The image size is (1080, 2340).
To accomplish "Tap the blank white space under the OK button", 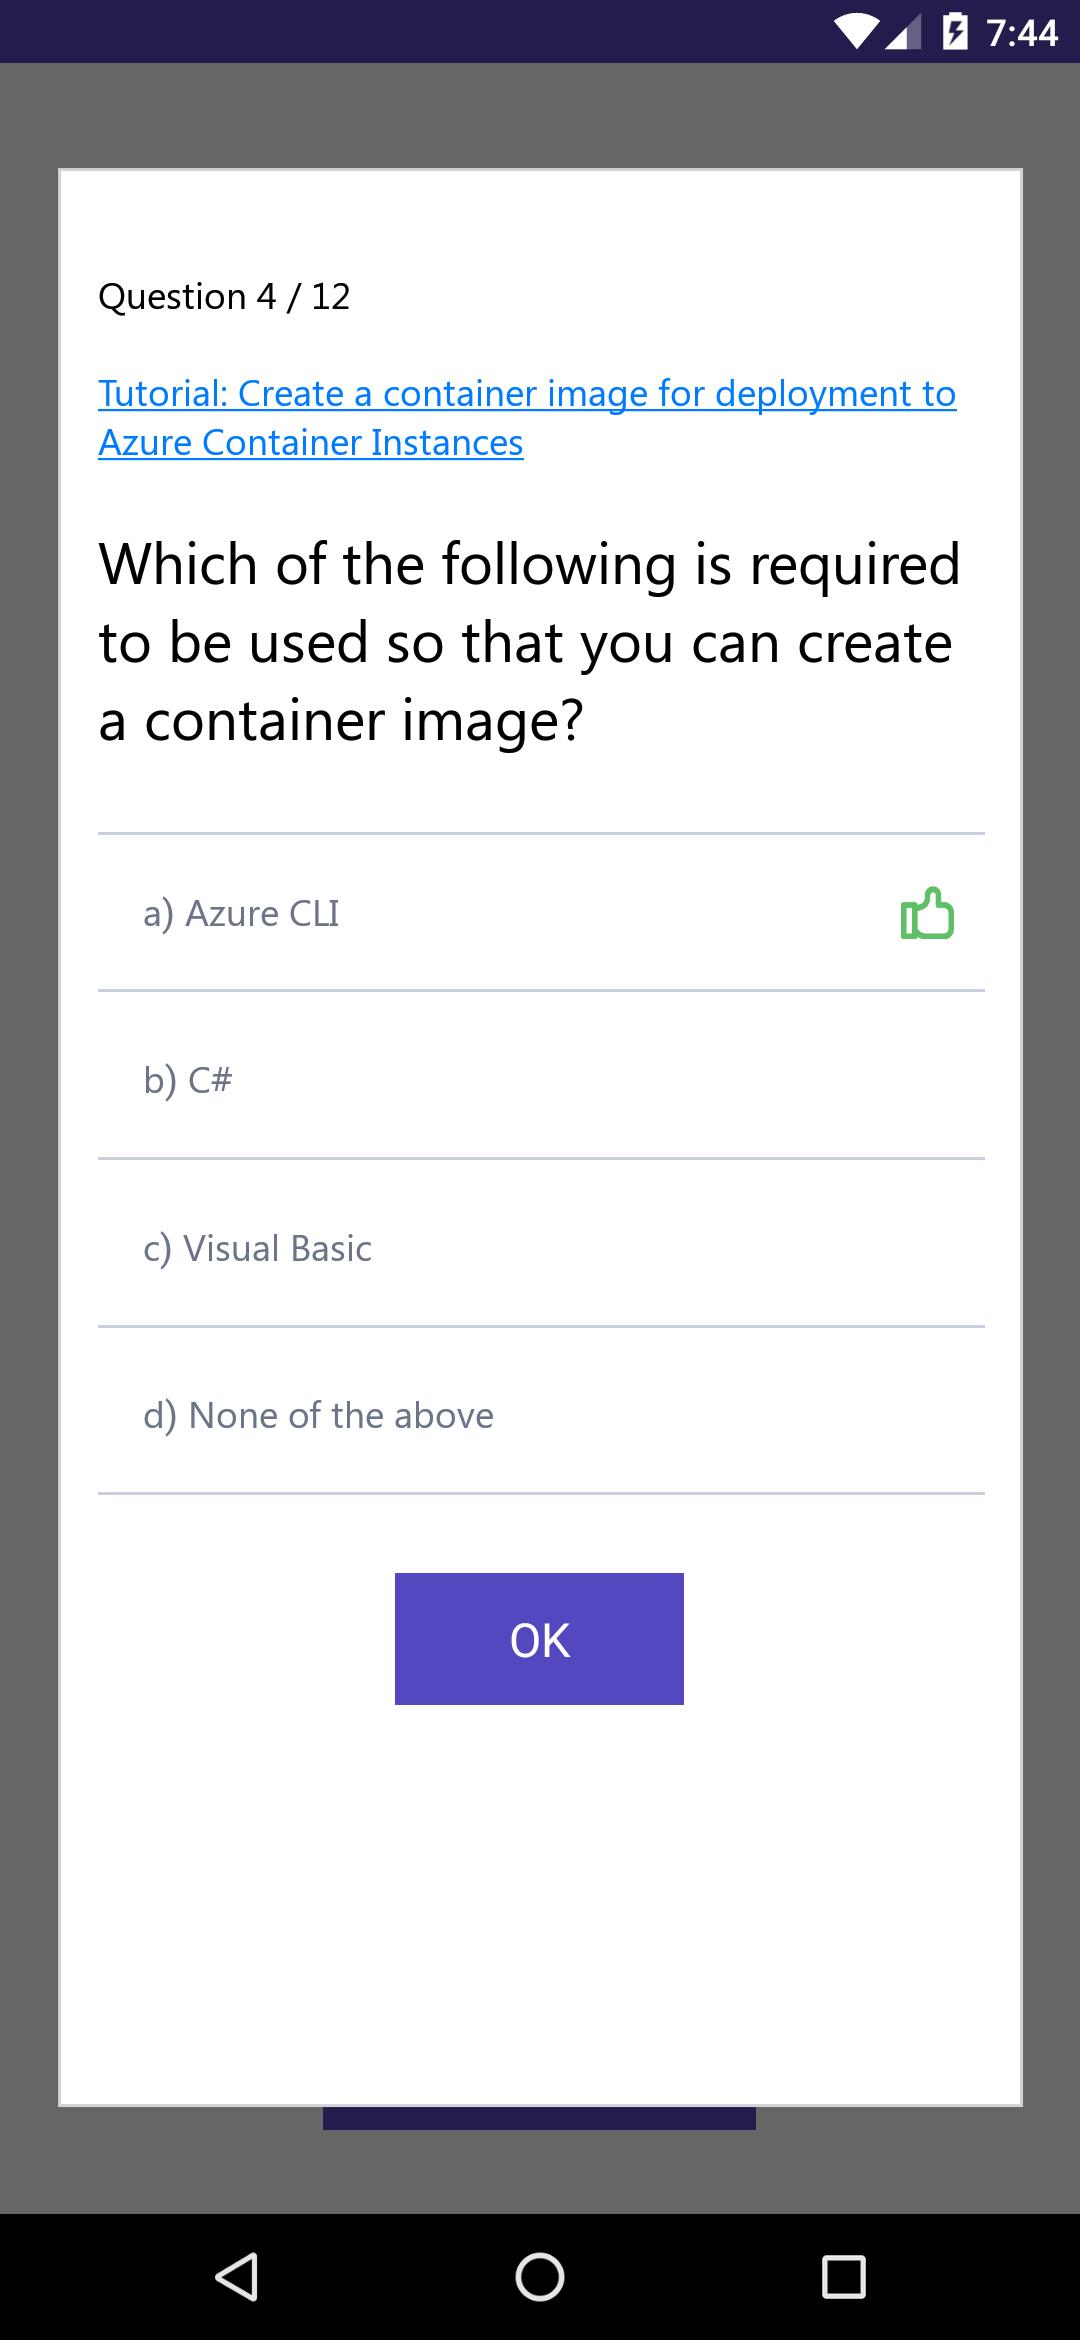I will click(x=540, y=1900).
